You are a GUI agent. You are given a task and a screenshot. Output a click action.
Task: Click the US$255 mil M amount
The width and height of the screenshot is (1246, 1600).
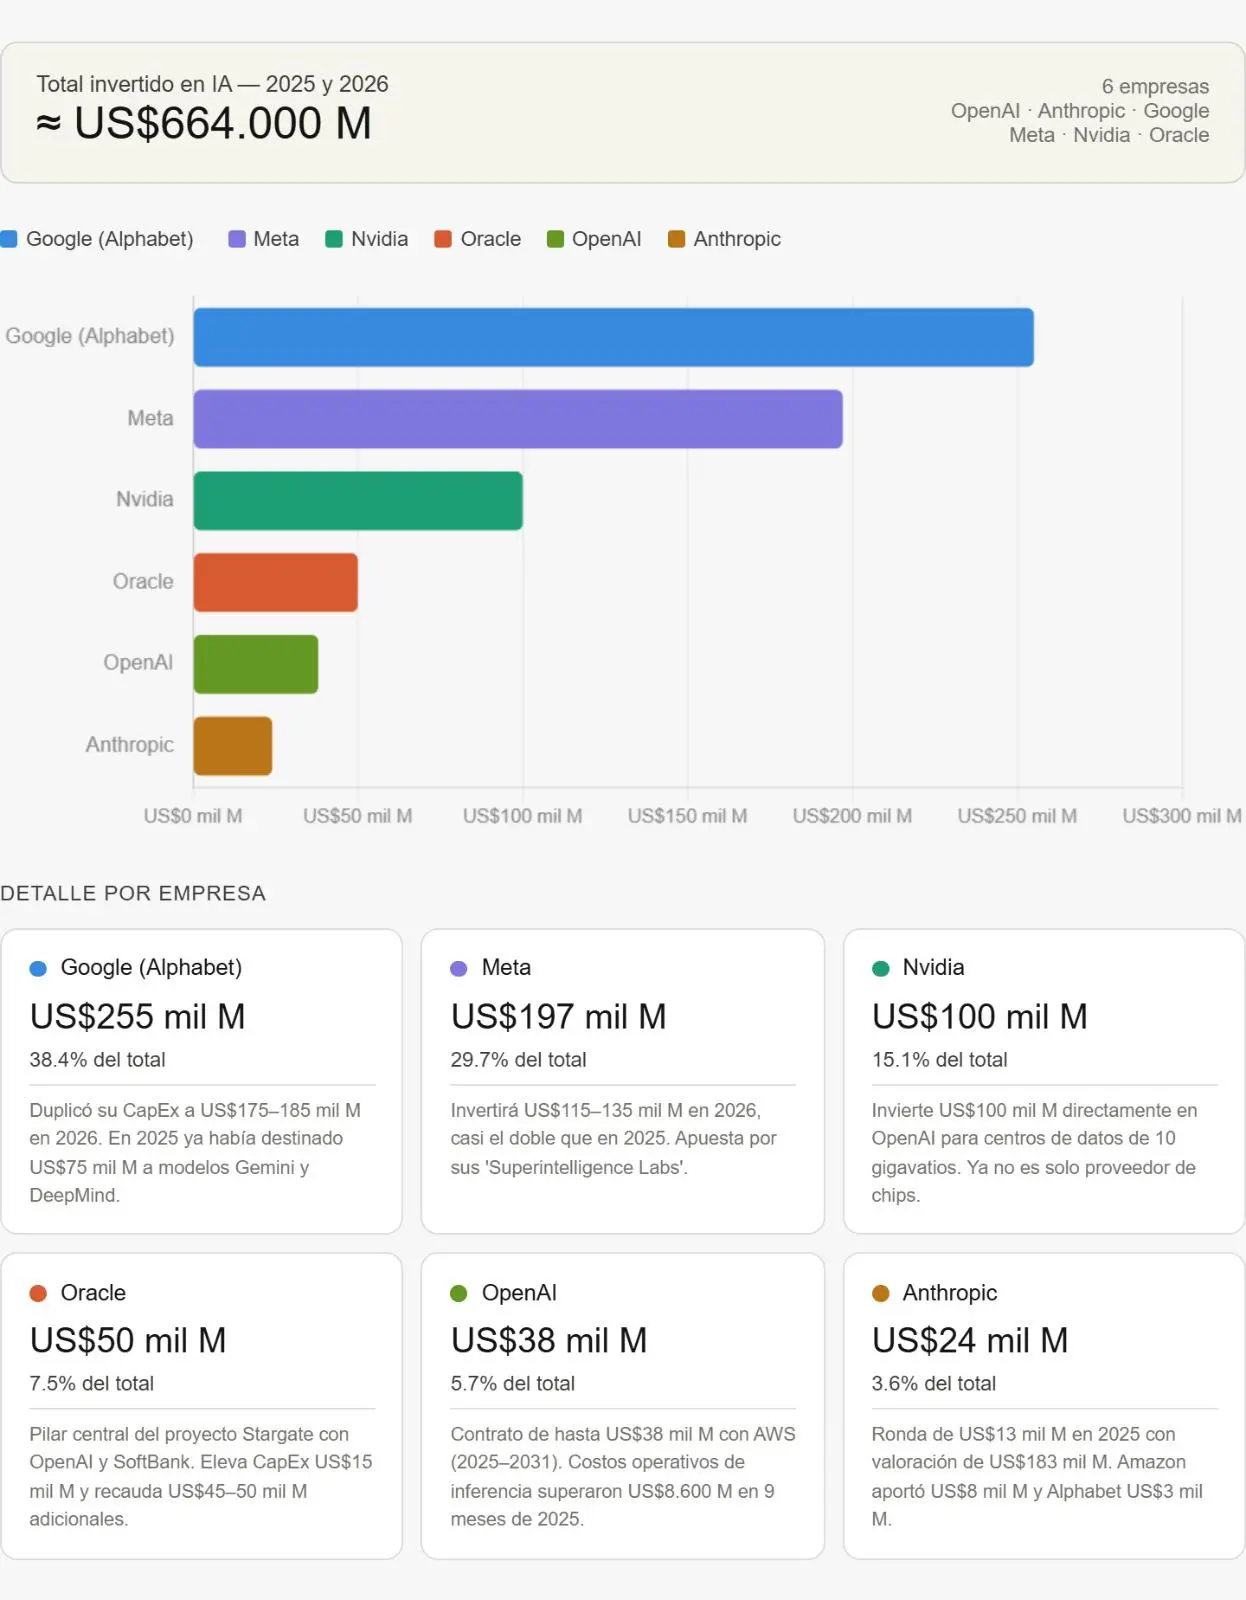(x=138, y=1016)
